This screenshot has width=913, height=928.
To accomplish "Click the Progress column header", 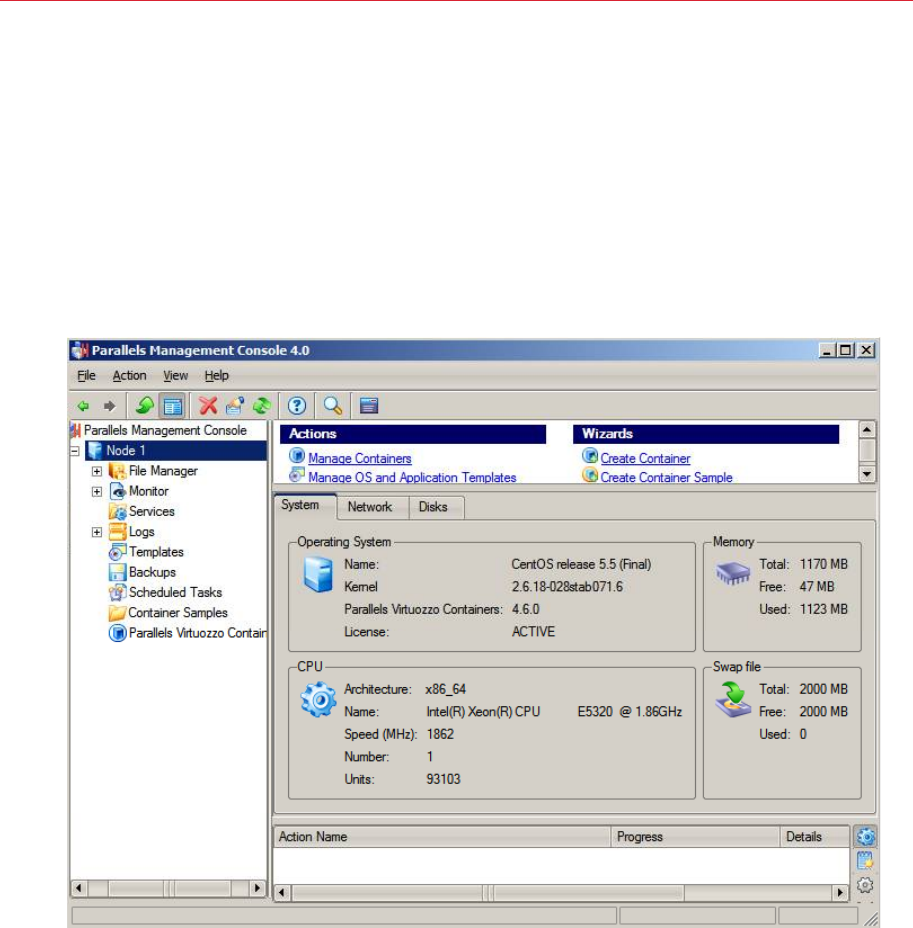I will (695, 837).
